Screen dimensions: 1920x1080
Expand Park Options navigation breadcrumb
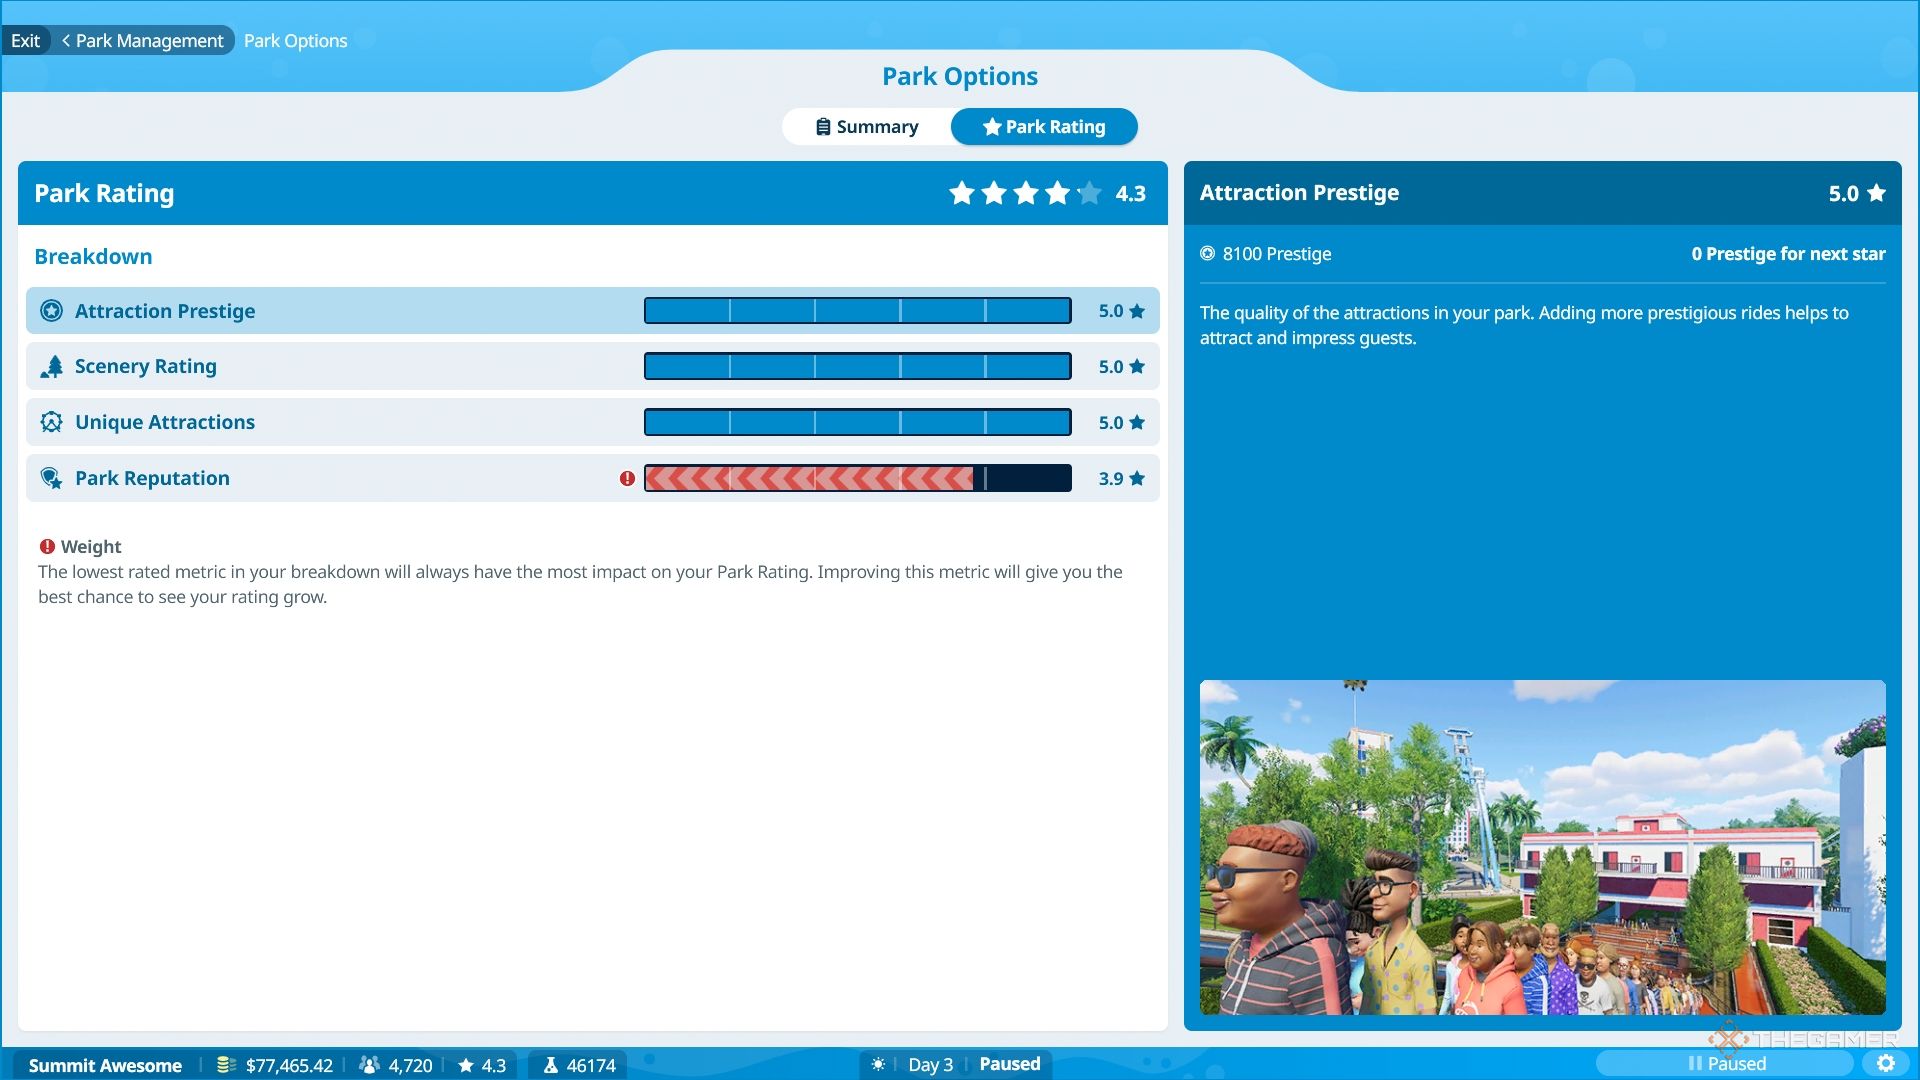coord(295,40)
